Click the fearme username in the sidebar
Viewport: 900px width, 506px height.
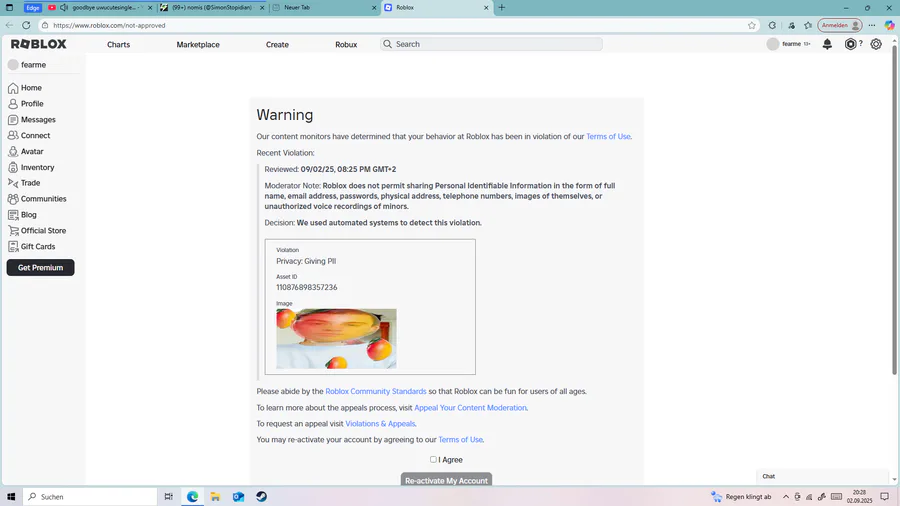click(33, 65)
